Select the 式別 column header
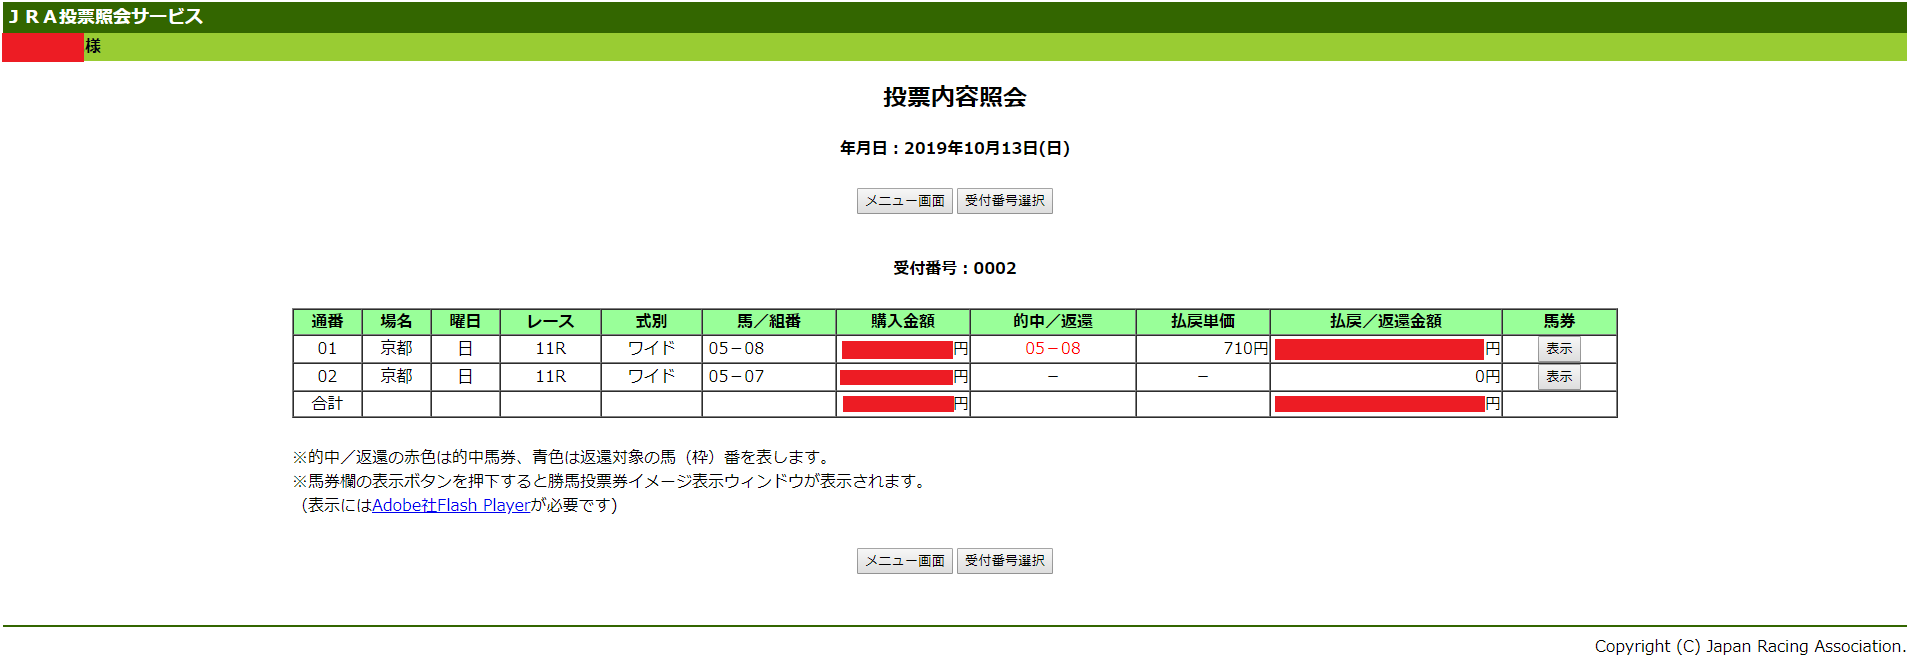This screenshot has width=1913, height=669. (x=651, y=321)
